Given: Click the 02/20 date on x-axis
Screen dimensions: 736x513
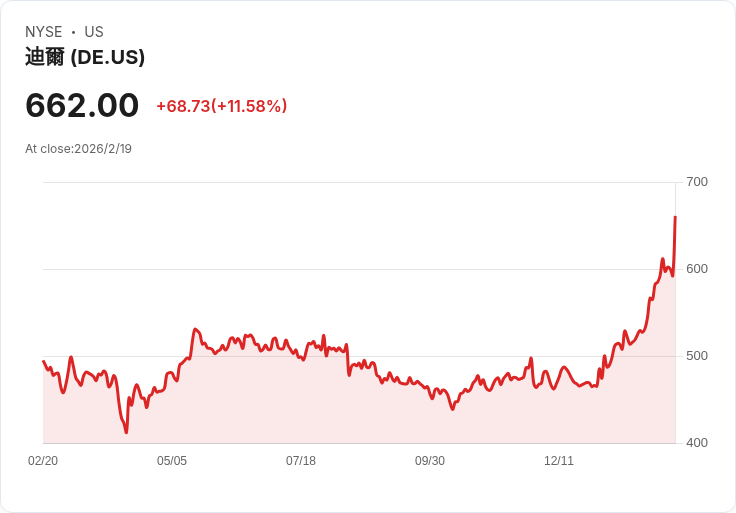Looking at the screenshot, I should click(43, 461).
